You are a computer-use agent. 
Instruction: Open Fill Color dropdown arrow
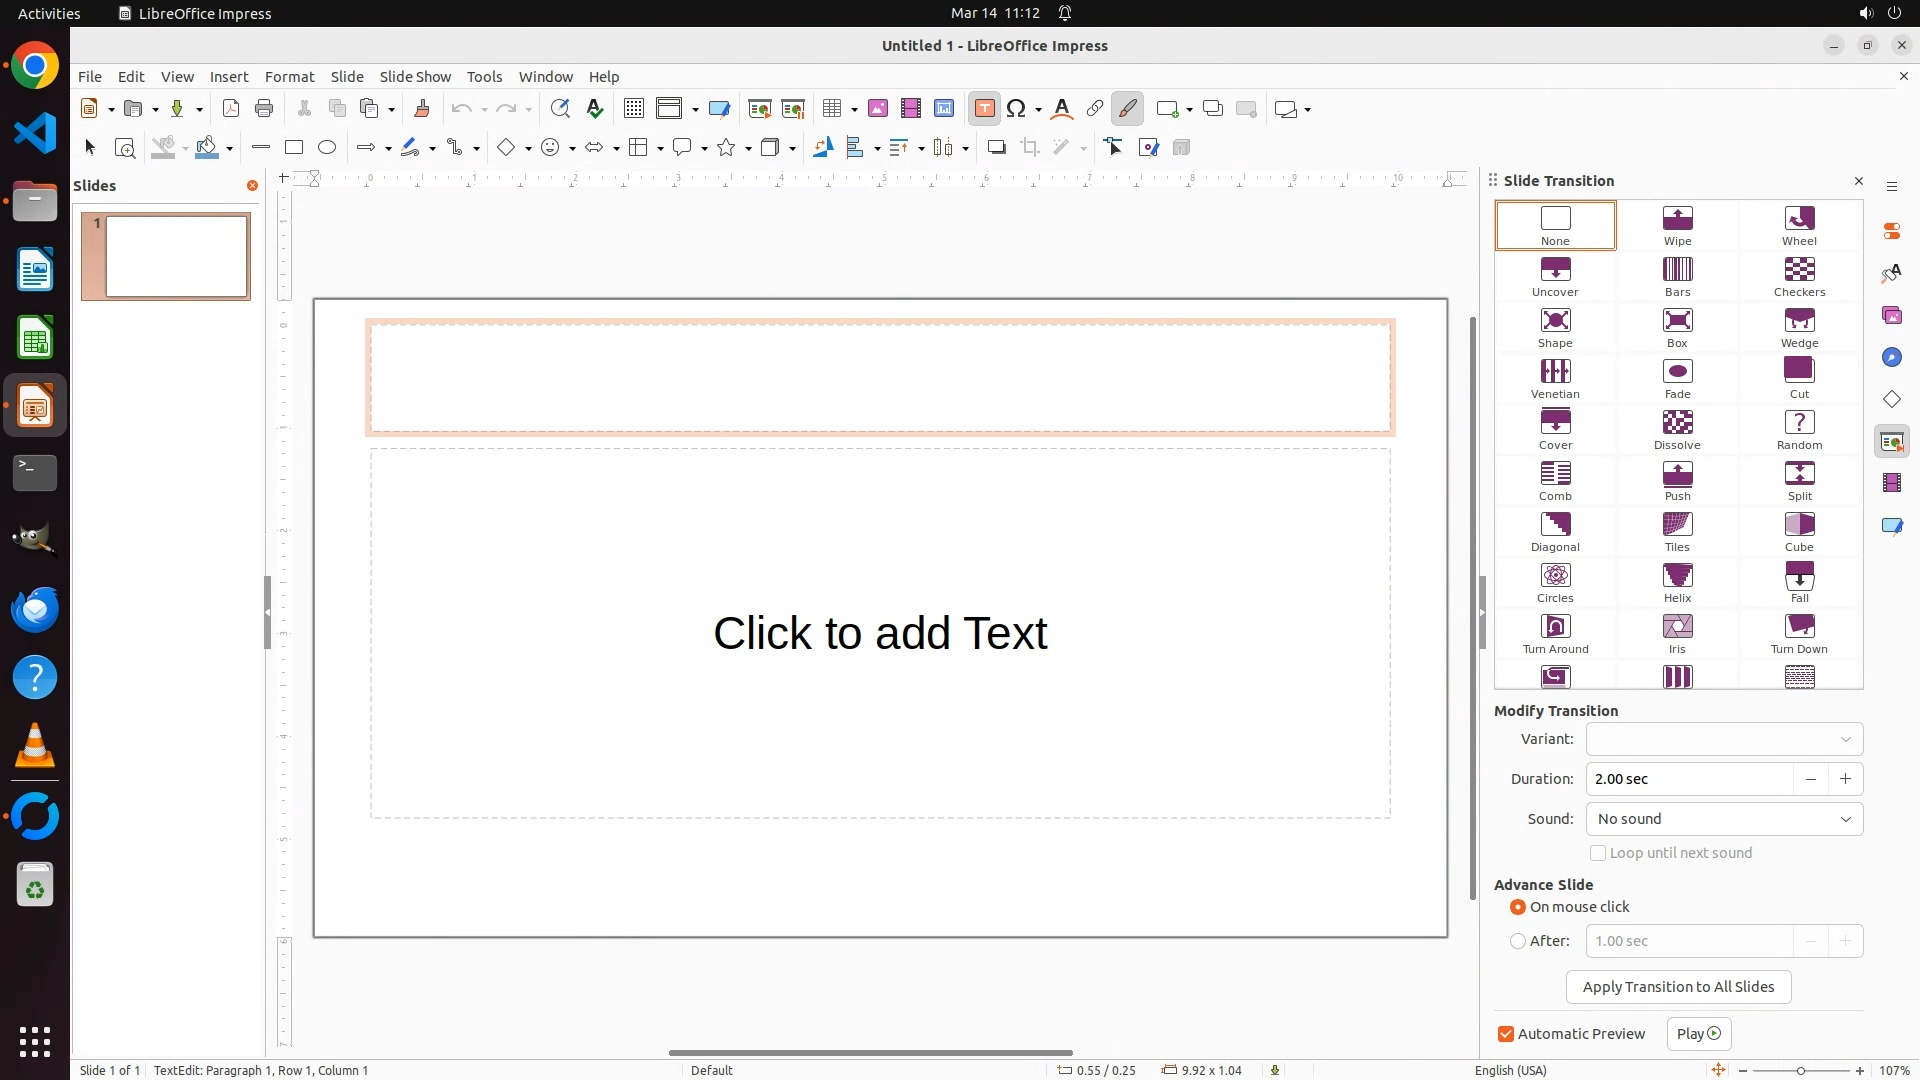230,149
